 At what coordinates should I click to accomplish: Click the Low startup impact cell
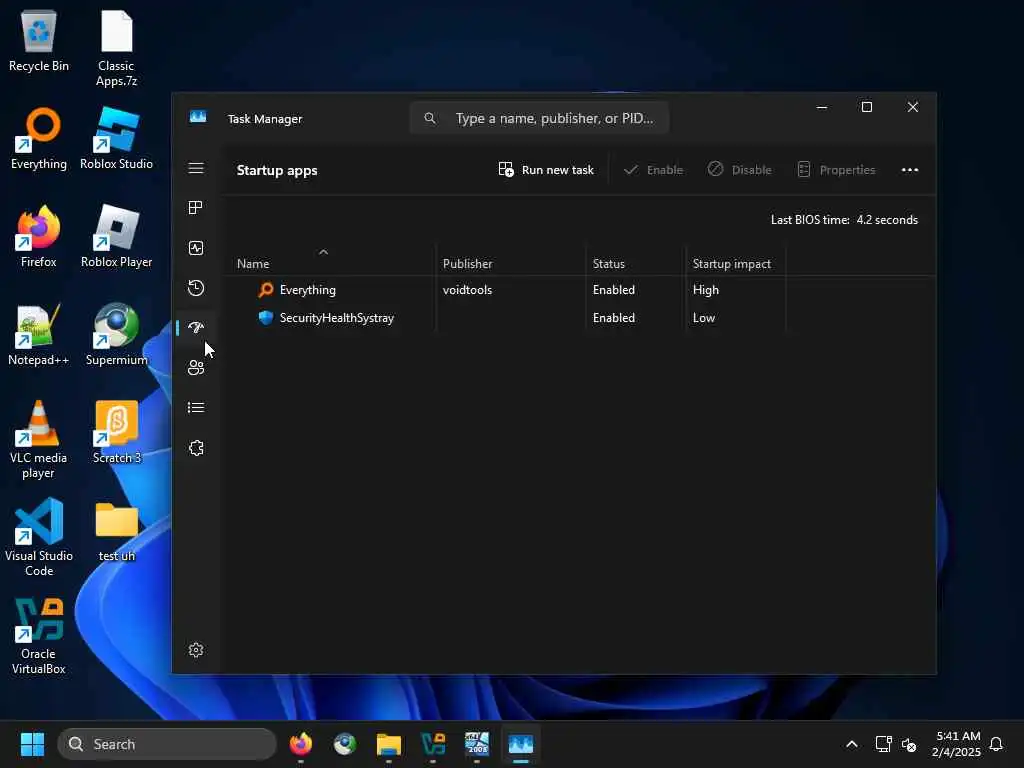click(704, 318)
